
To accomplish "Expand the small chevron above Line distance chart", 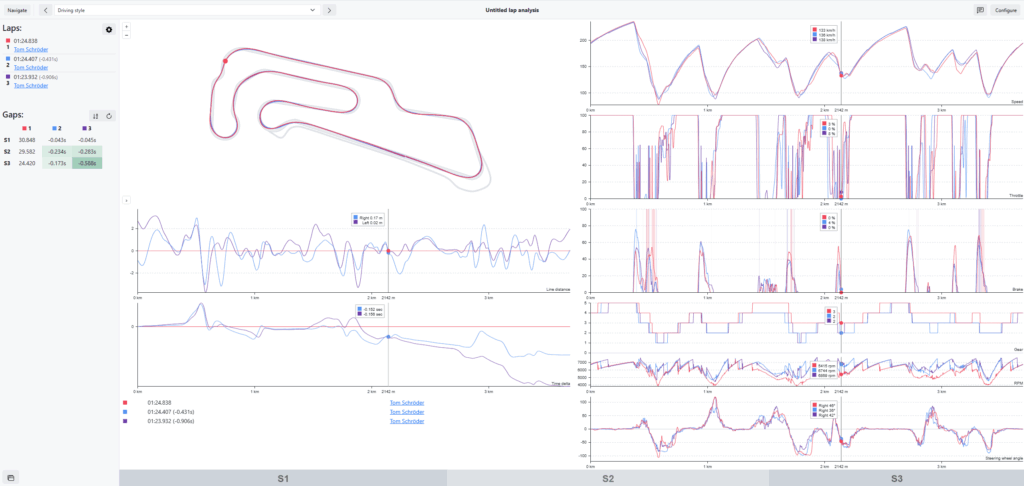I will click(x=127, y=201).
